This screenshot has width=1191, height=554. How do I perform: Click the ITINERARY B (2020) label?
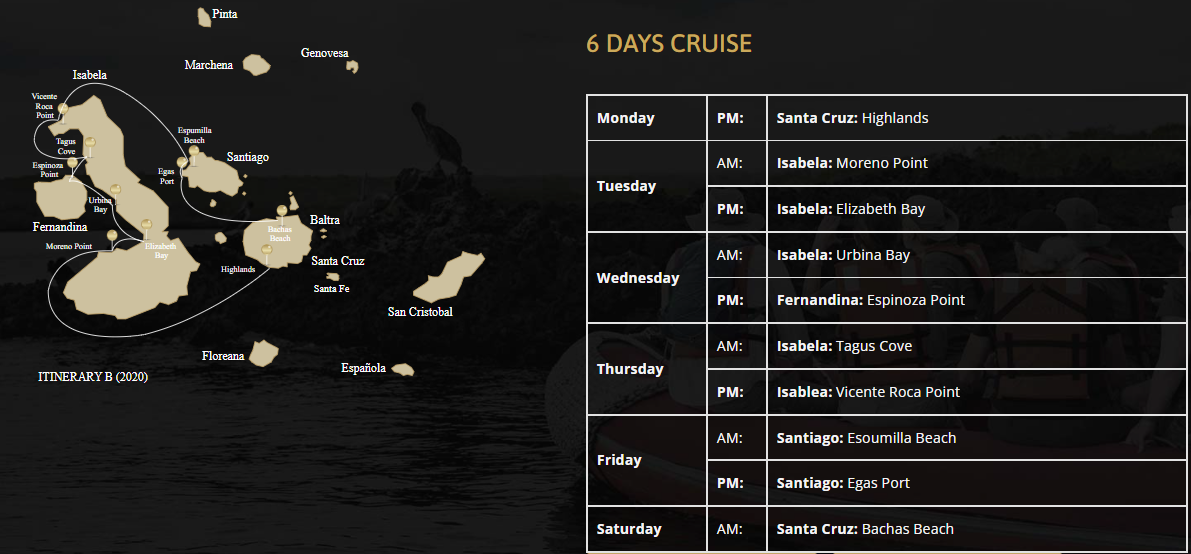[x=93, y=377]
